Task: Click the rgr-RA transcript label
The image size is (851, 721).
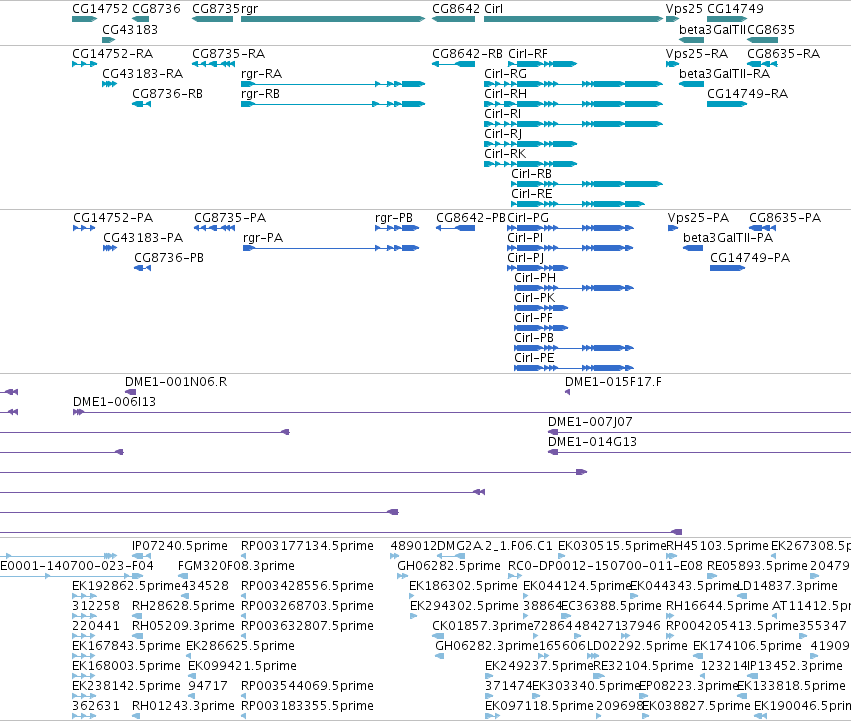Action: (x=262, y=74)
